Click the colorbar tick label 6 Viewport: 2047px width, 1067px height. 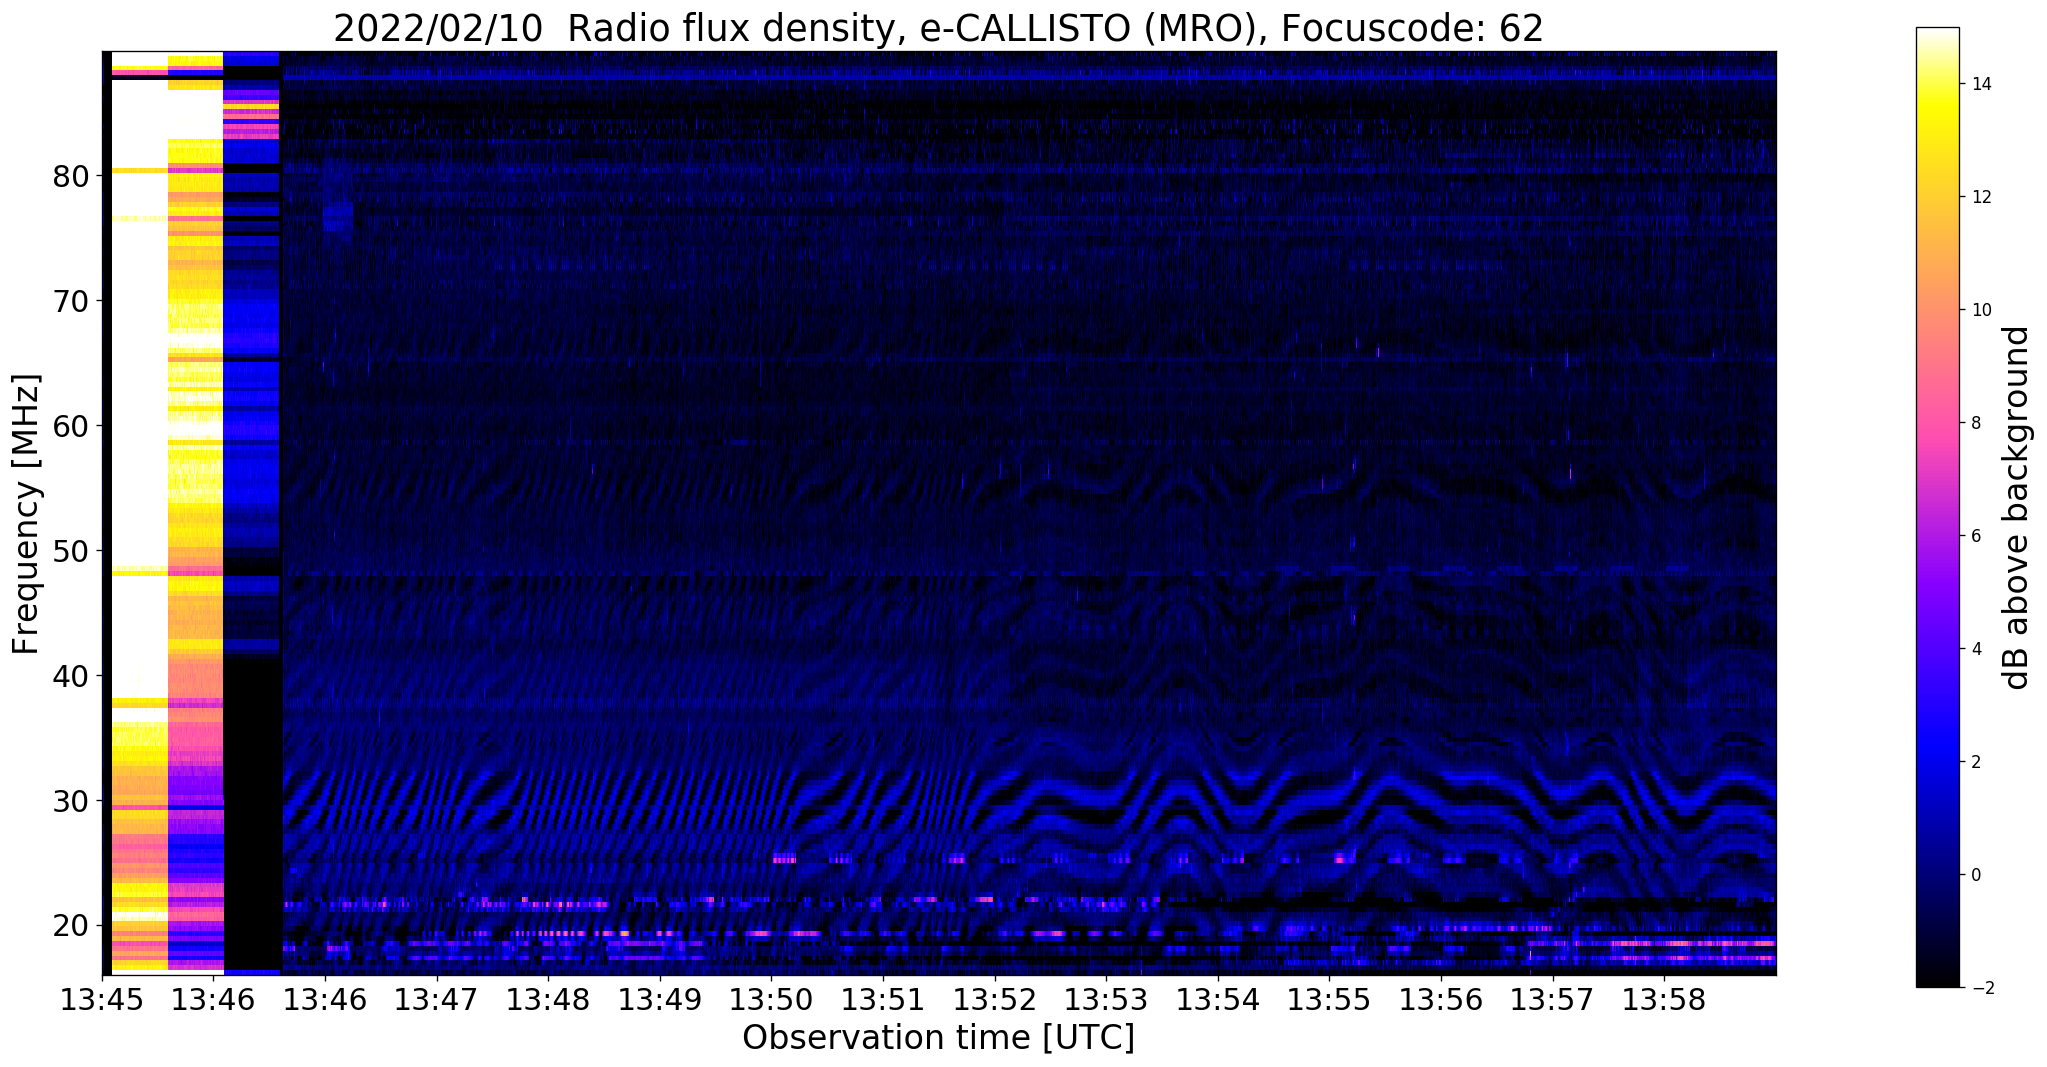1974,536
